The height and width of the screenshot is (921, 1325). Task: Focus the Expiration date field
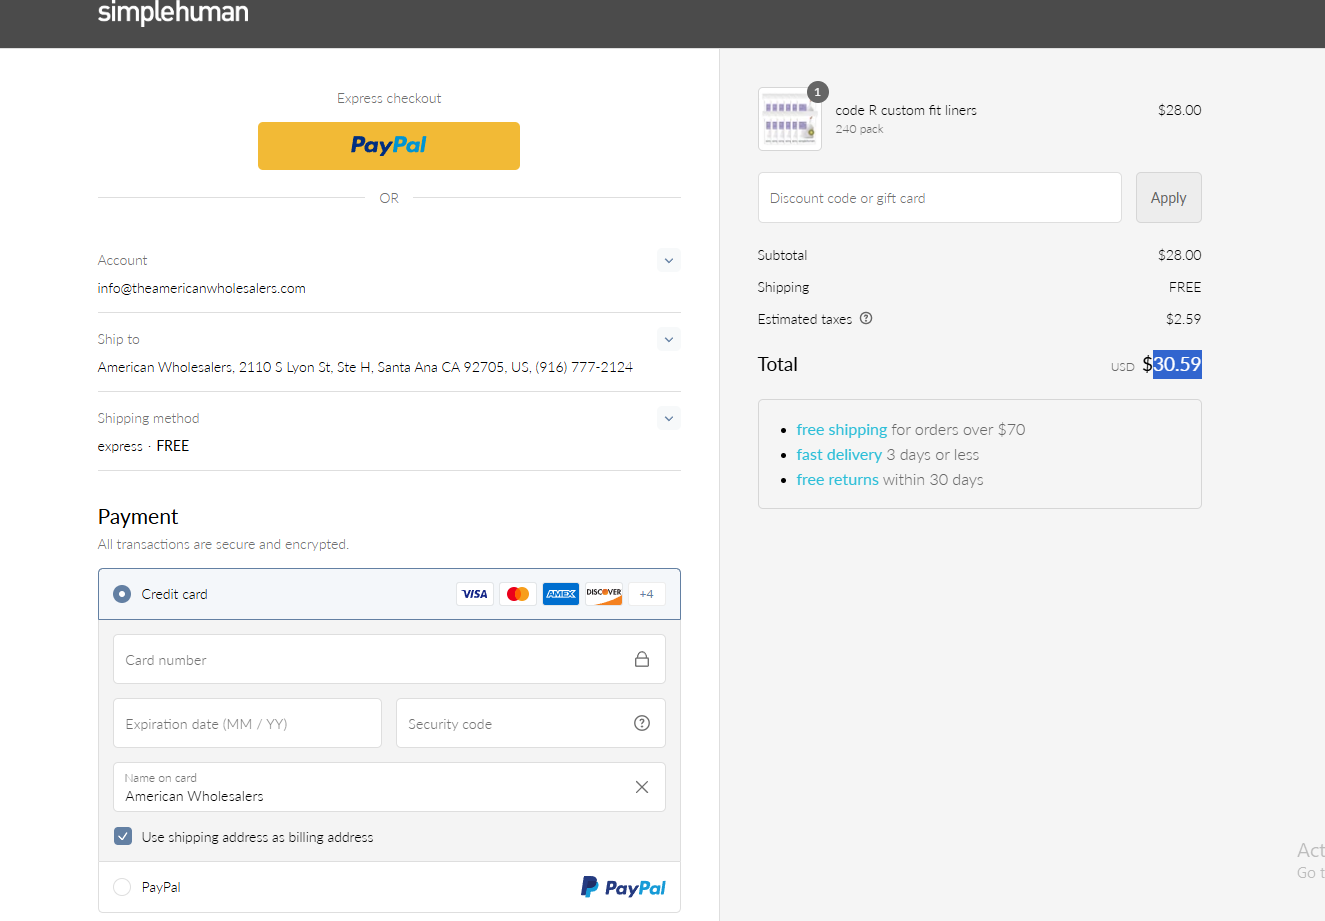pyautogui.click(x=247, y=723)
